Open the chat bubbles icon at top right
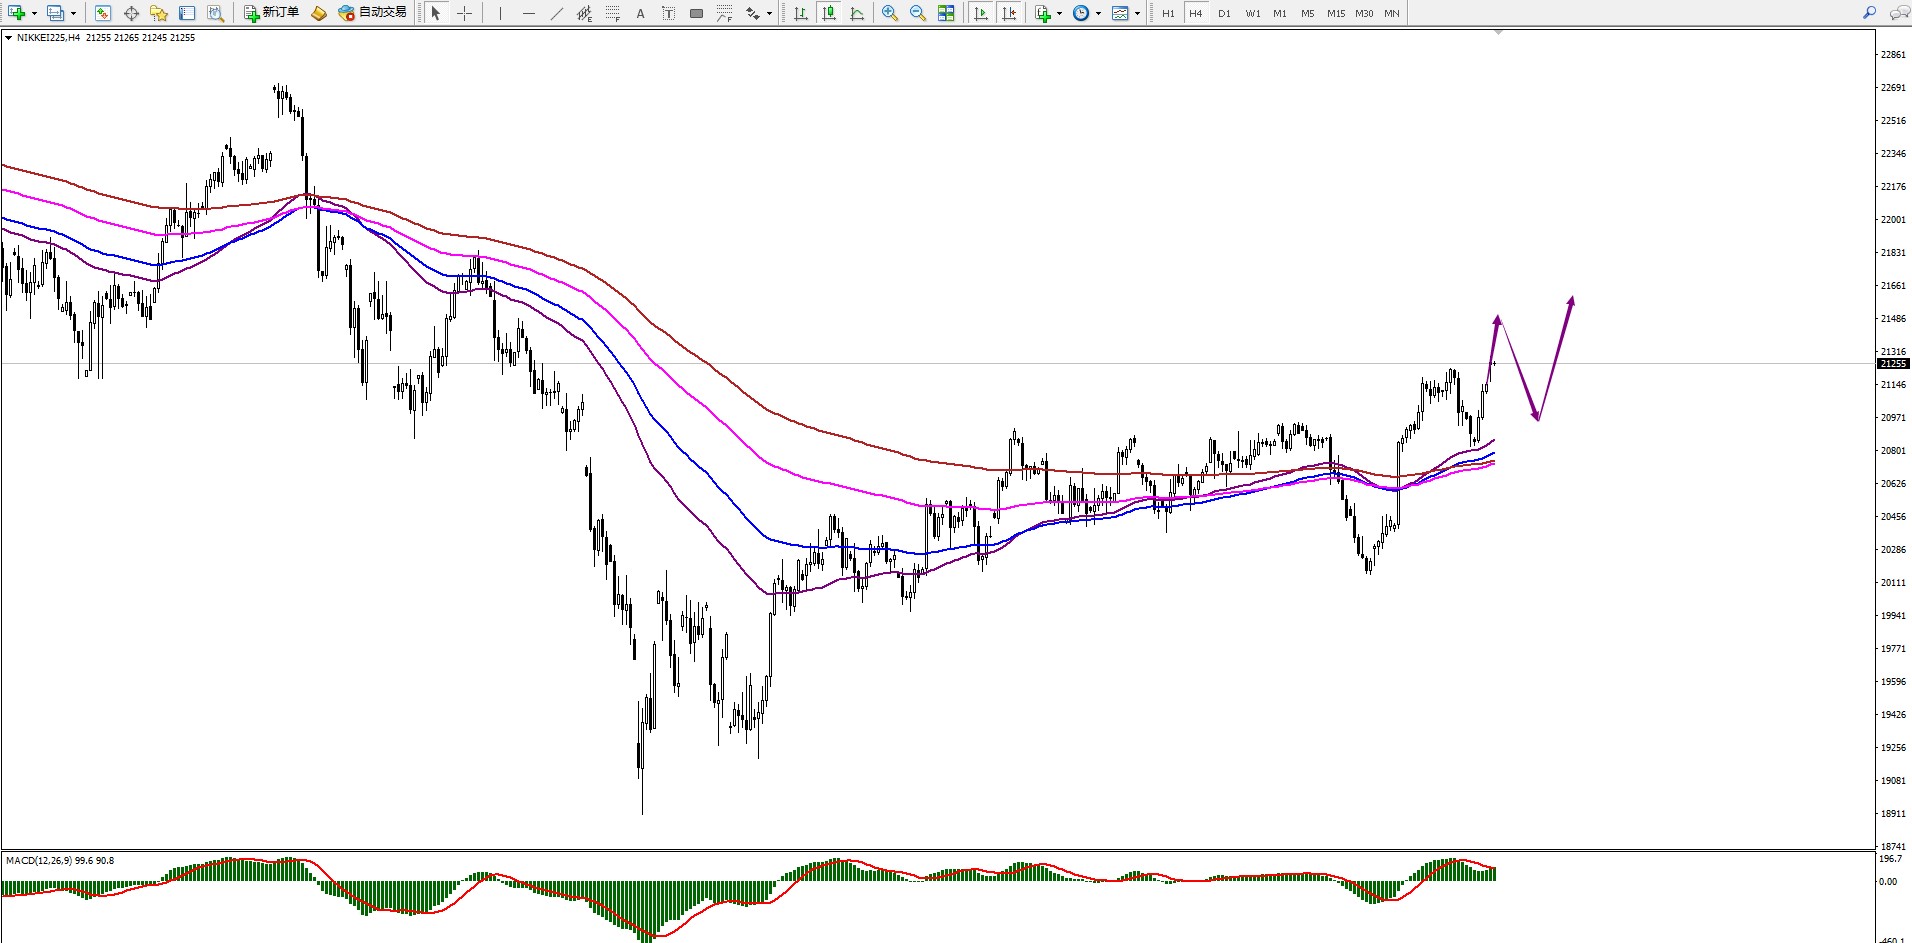Viewport: 1912px width, 943px height. tap(1899, 13)
